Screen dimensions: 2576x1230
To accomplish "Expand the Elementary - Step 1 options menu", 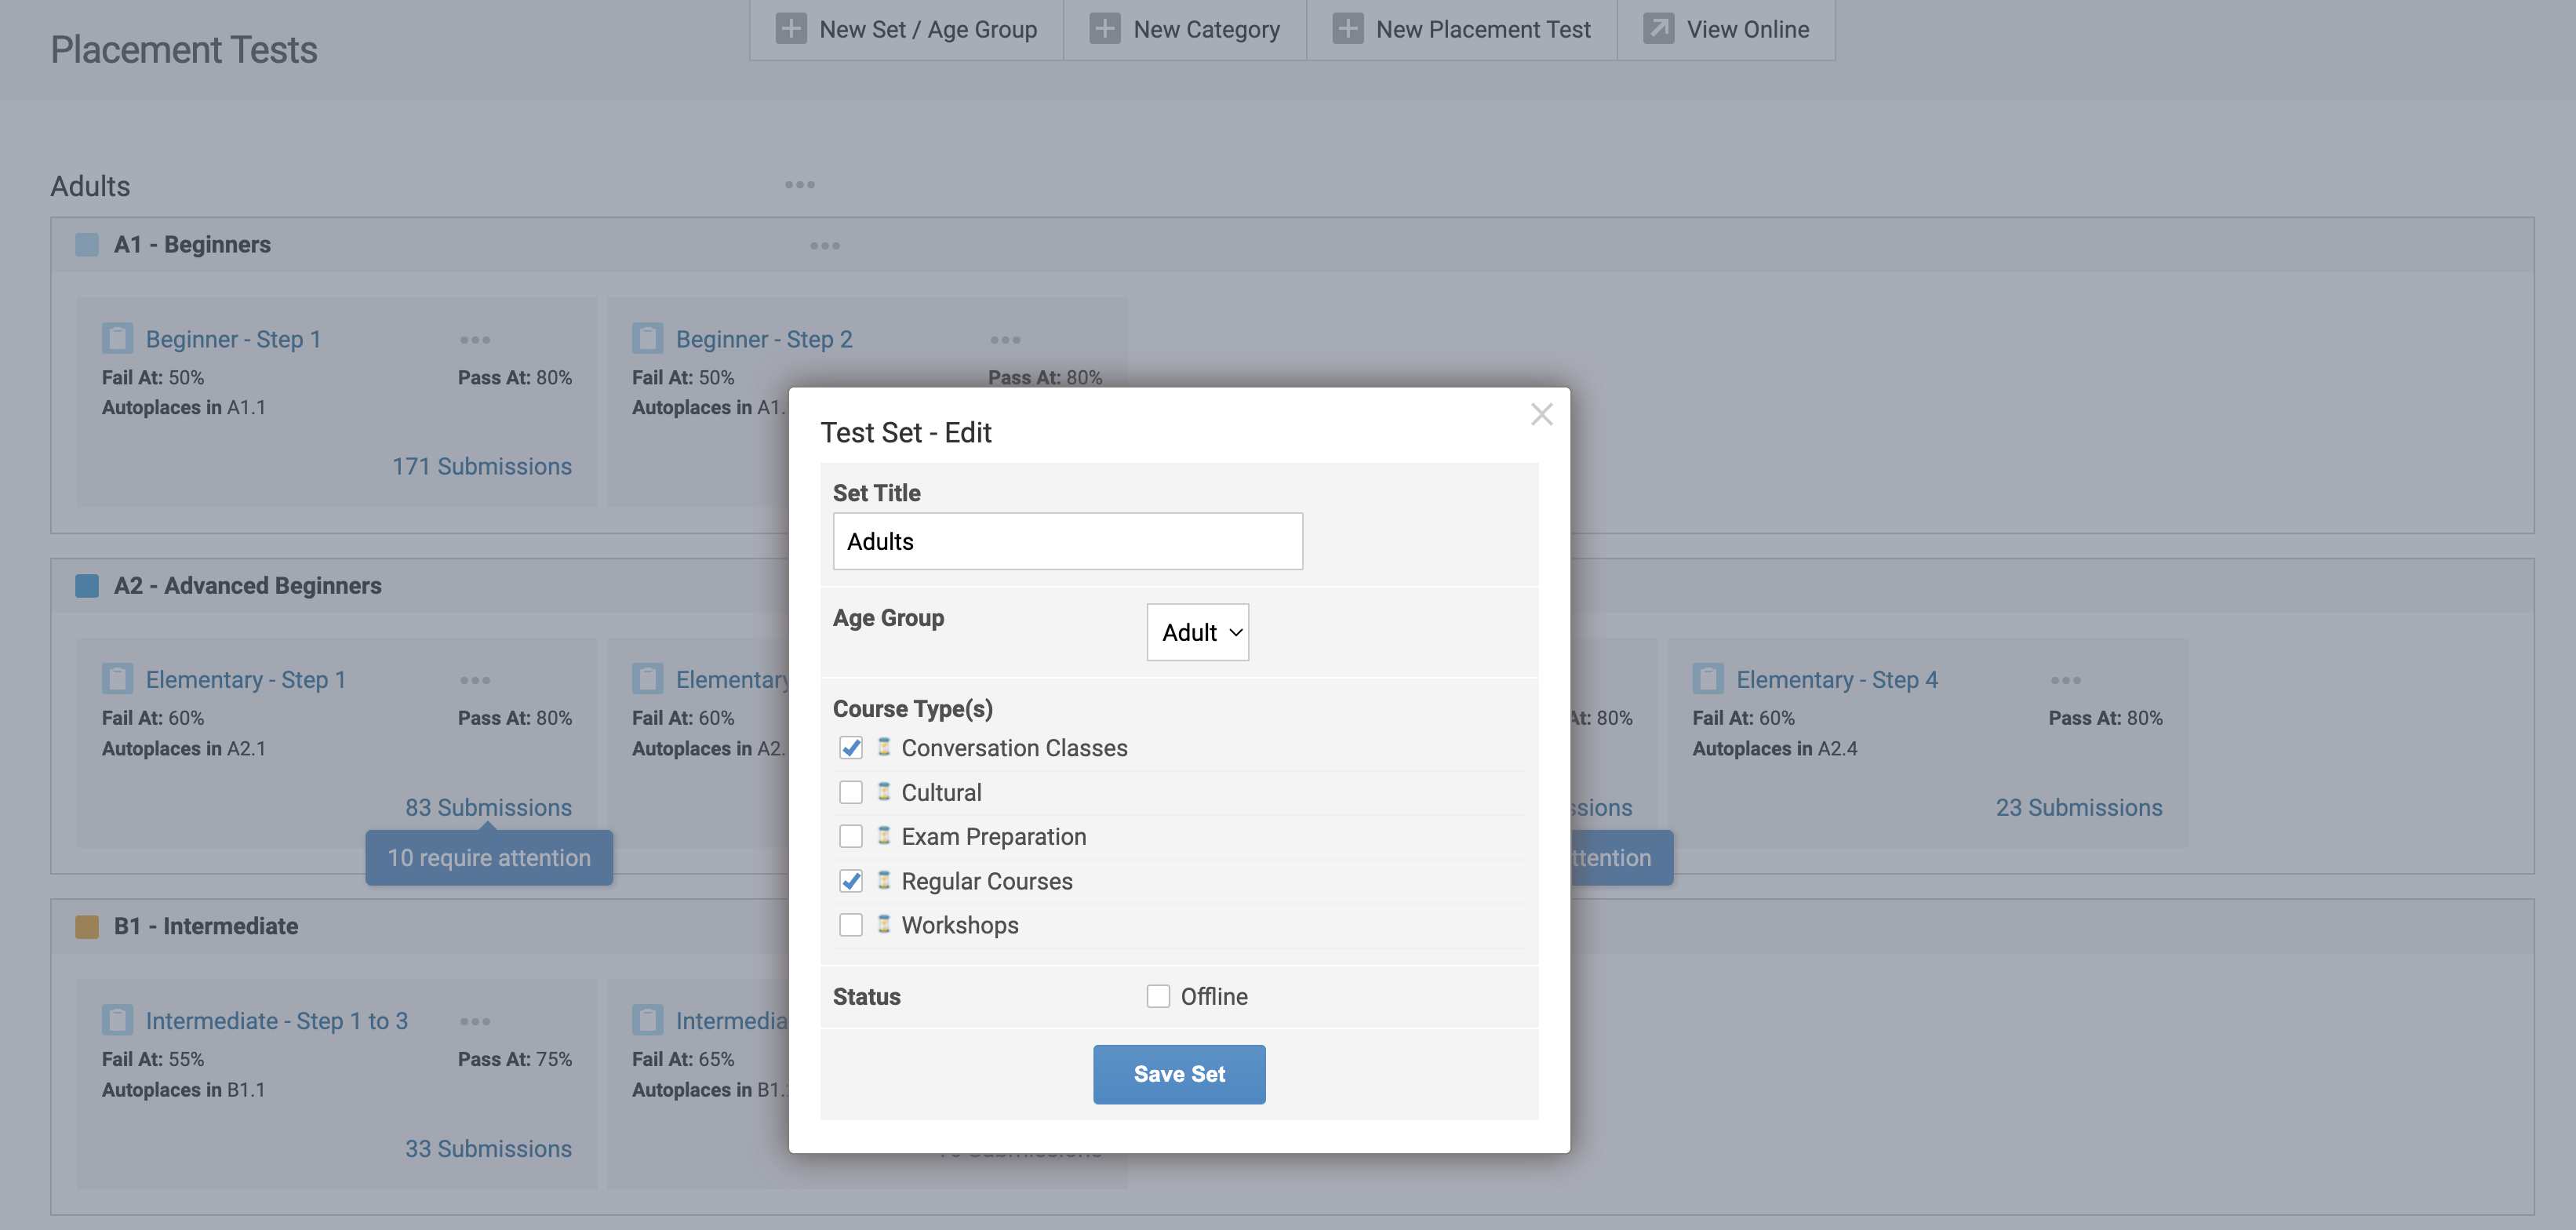I will 475,680.
